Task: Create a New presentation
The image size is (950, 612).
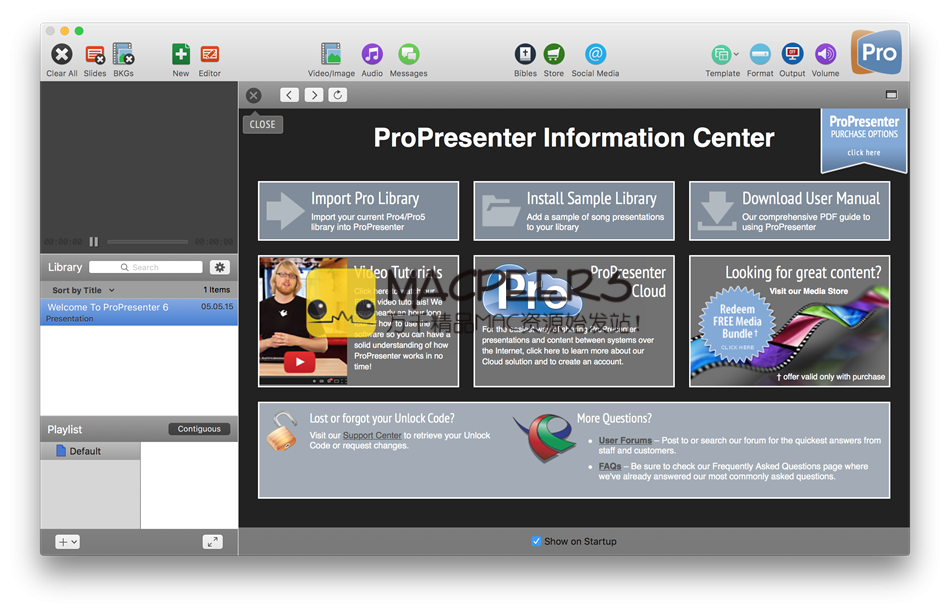Action: coord(181,55)
